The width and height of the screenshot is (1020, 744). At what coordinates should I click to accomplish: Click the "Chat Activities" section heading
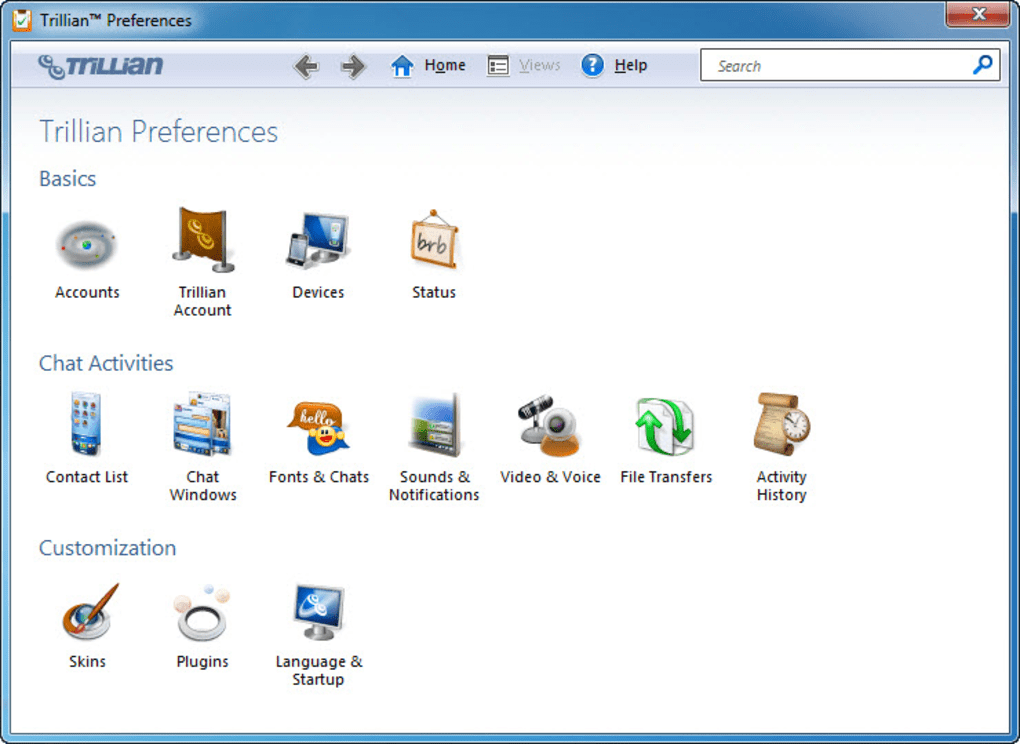click(x=106, y=363)
